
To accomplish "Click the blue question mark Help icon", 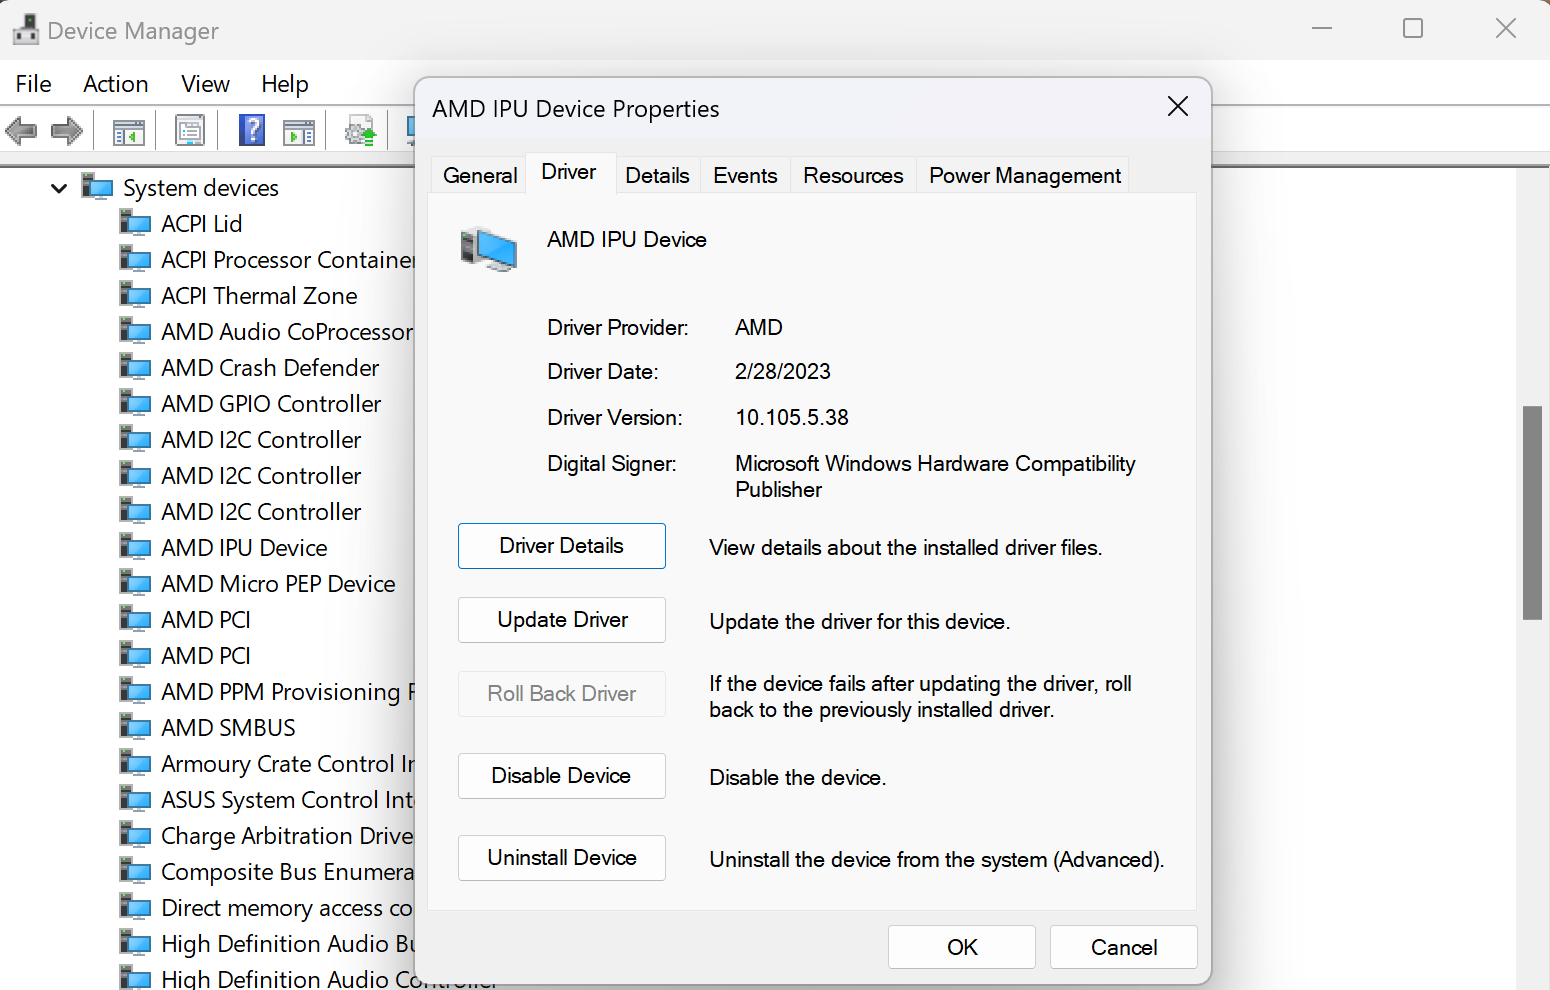I will 252,130.
